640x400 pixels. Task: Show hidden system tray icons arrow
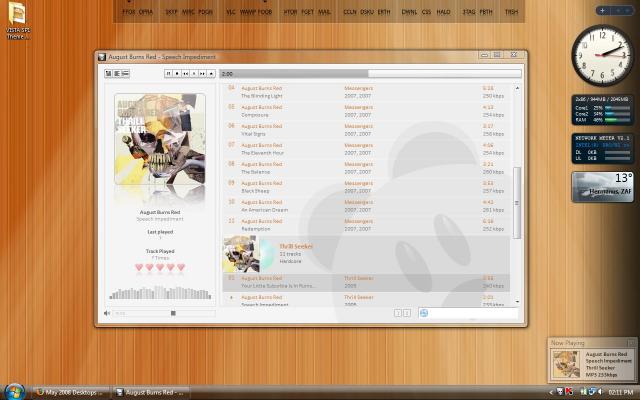(x=551, y=392)
